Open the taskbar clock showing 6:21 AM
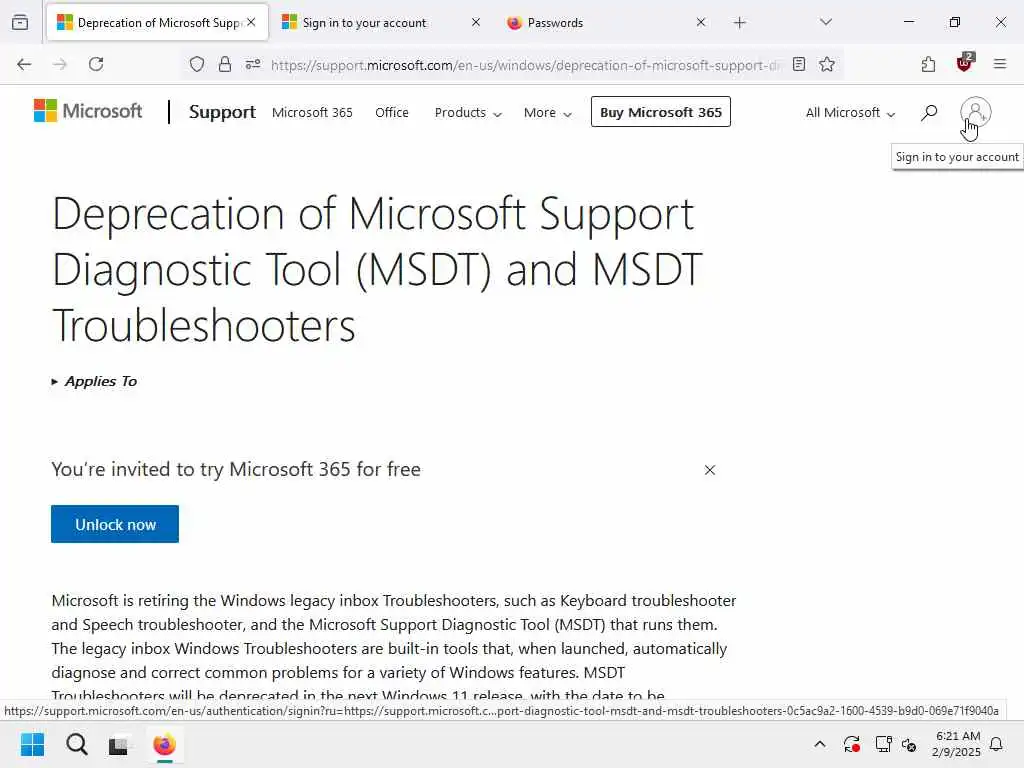1024x768 pixels. 957,744
